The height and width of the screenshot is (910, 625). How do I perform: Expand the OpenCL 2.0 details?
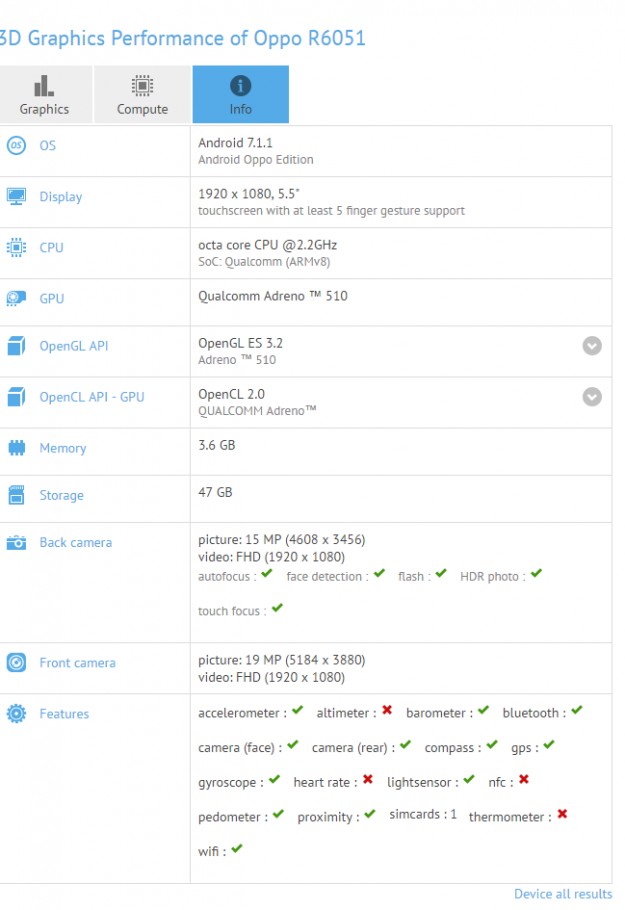click(592, 397)
